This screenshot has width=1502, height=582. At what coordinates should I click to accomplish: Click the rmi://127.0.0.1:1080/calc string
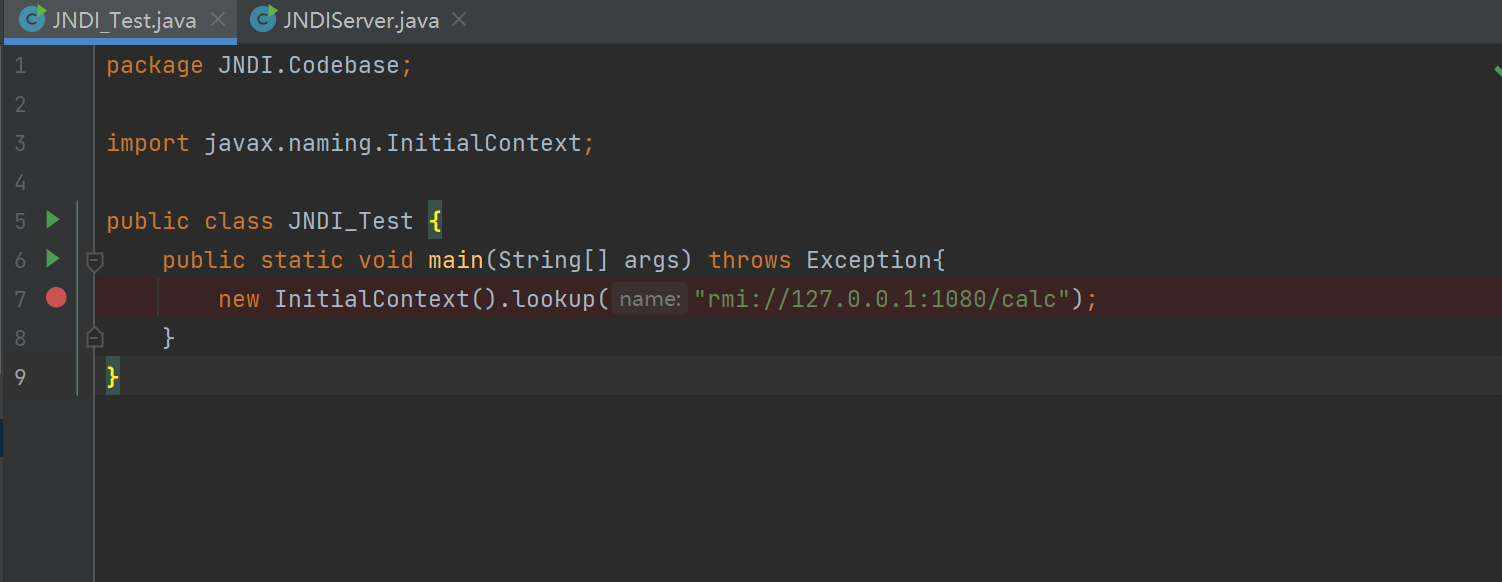(x=882, y=299)
